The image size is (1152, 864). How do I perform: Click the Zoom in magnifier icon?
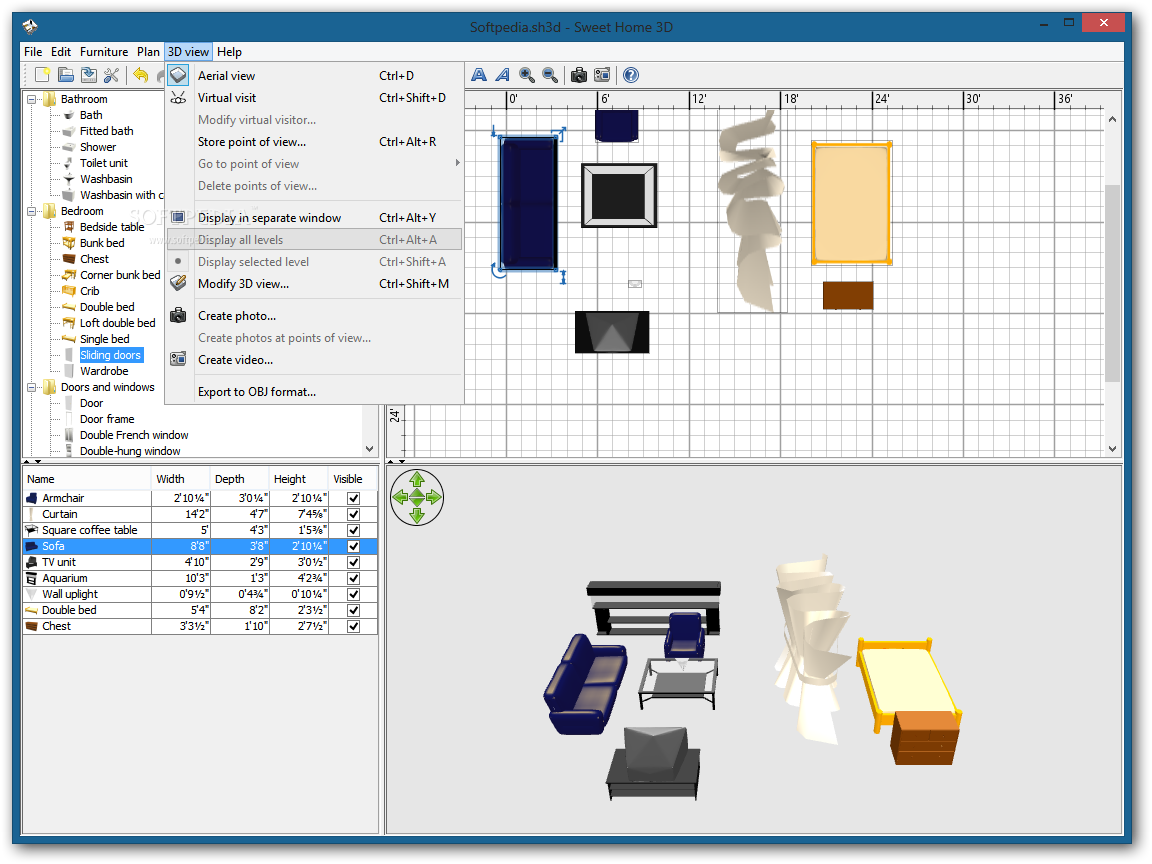point(527,75)
